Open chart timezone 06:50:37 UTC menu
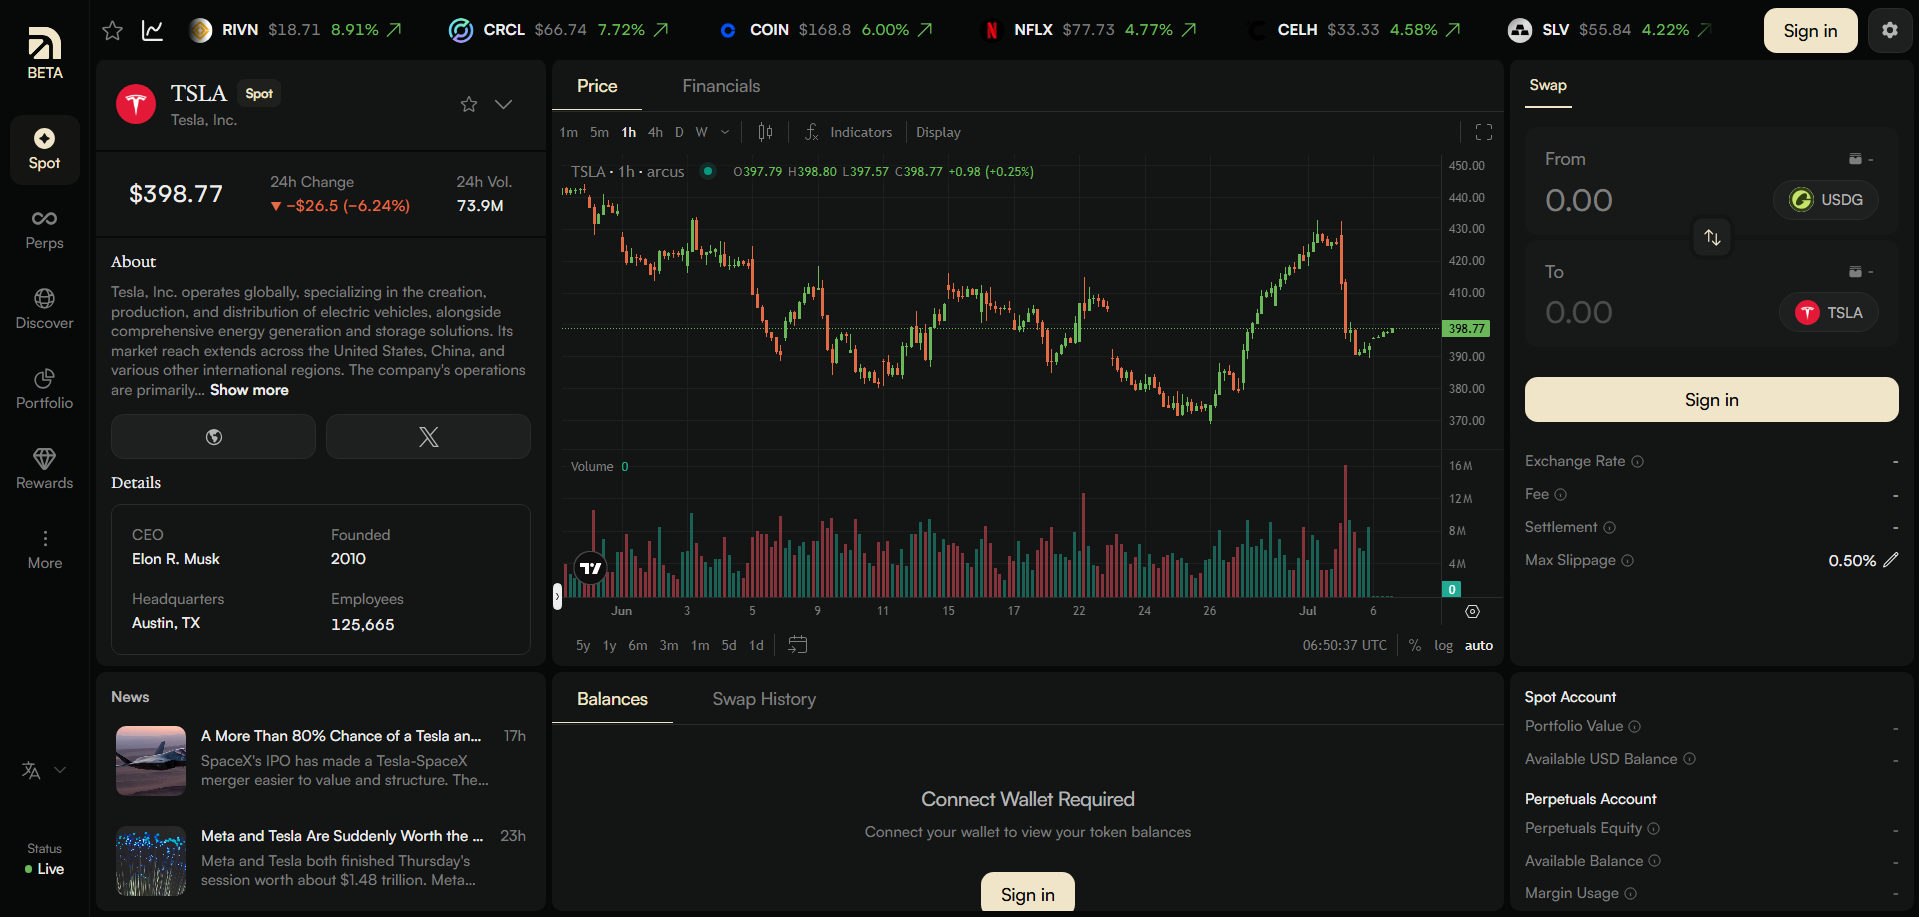 pos(1344,645)
